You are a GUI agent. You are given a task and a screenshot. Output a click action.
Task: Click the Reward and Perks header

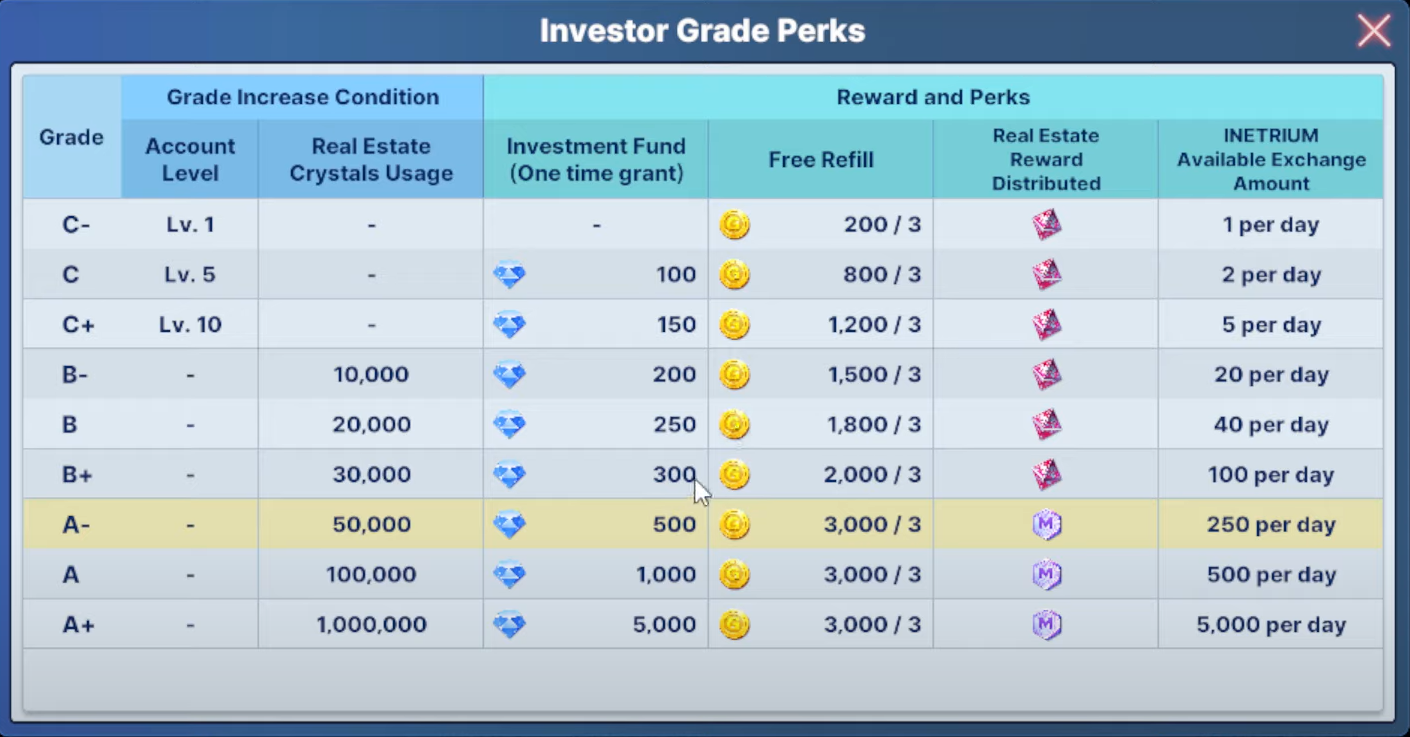tap(933, 97)
